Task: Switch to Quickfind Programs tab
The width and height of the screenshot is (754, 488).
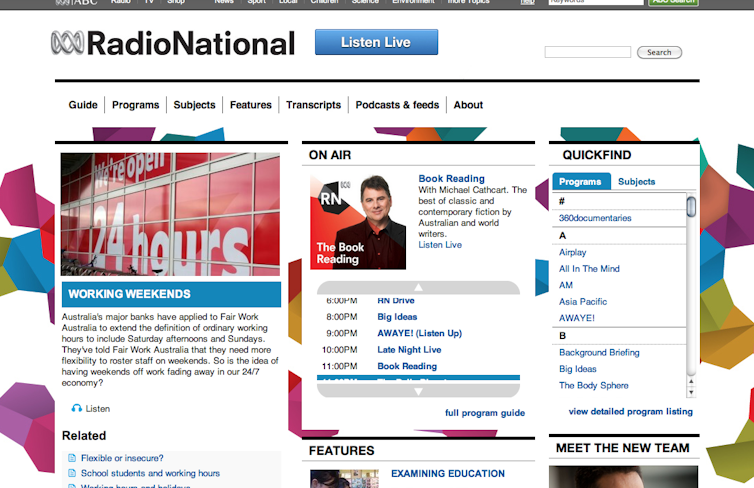Action: [580, 181]
